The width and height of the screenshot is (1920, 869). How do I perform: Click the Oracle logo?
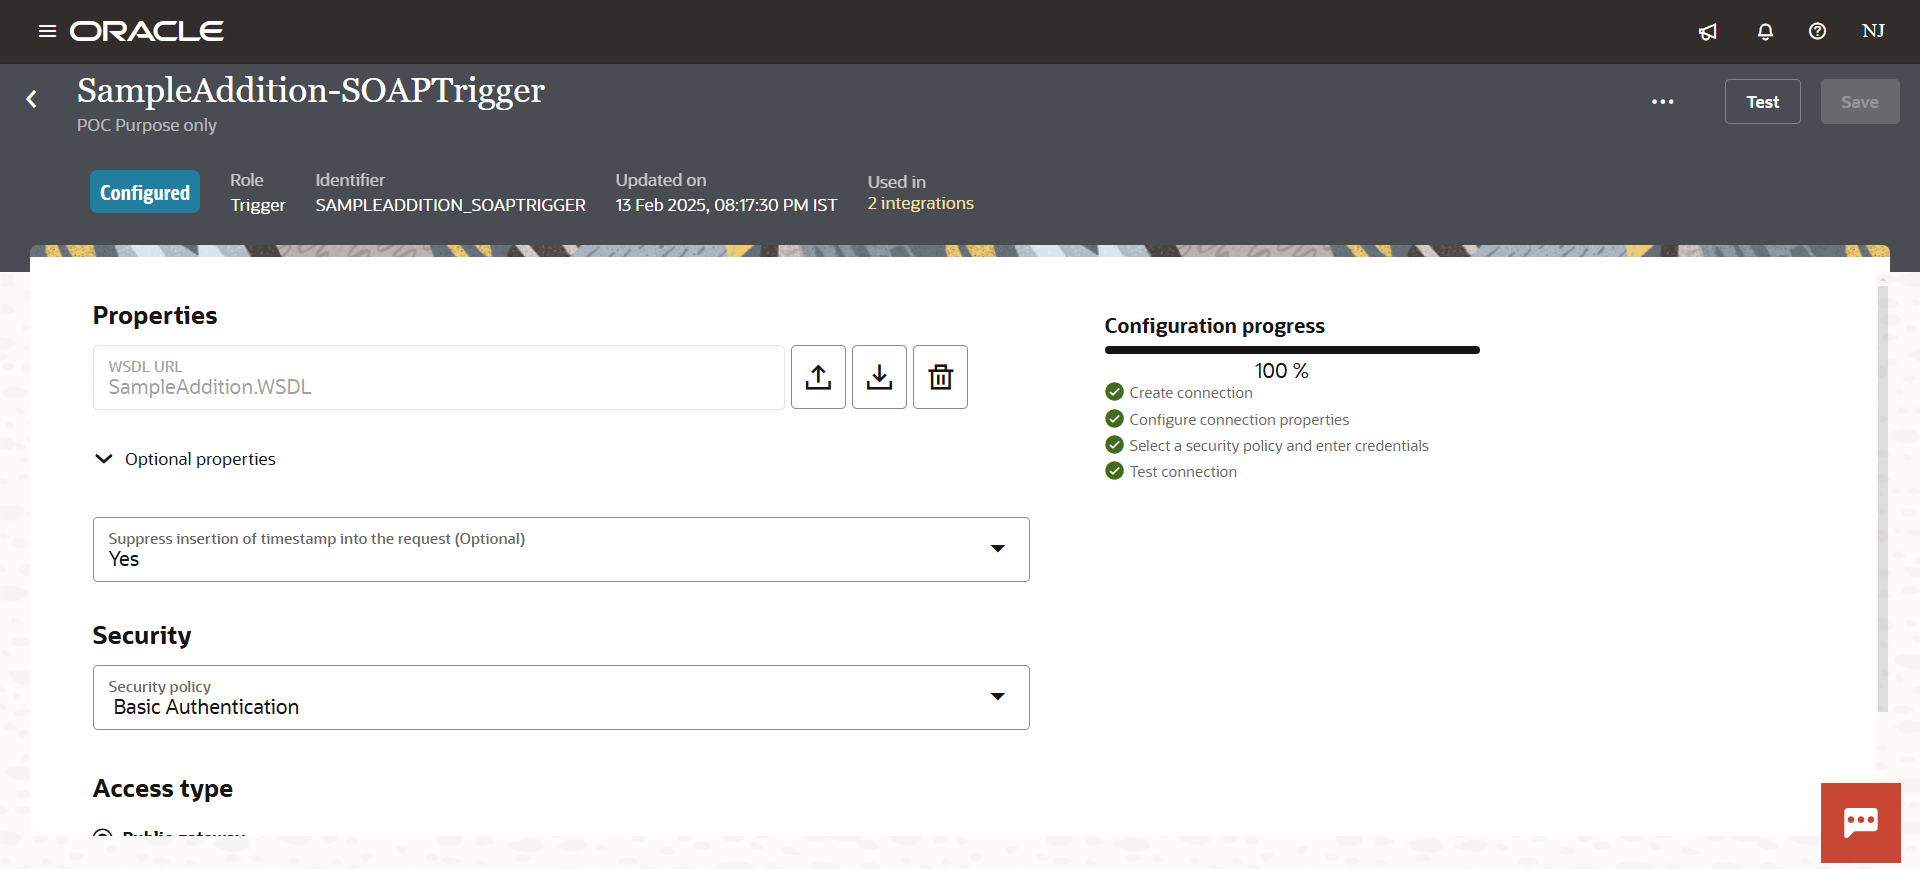pos(147,31)
